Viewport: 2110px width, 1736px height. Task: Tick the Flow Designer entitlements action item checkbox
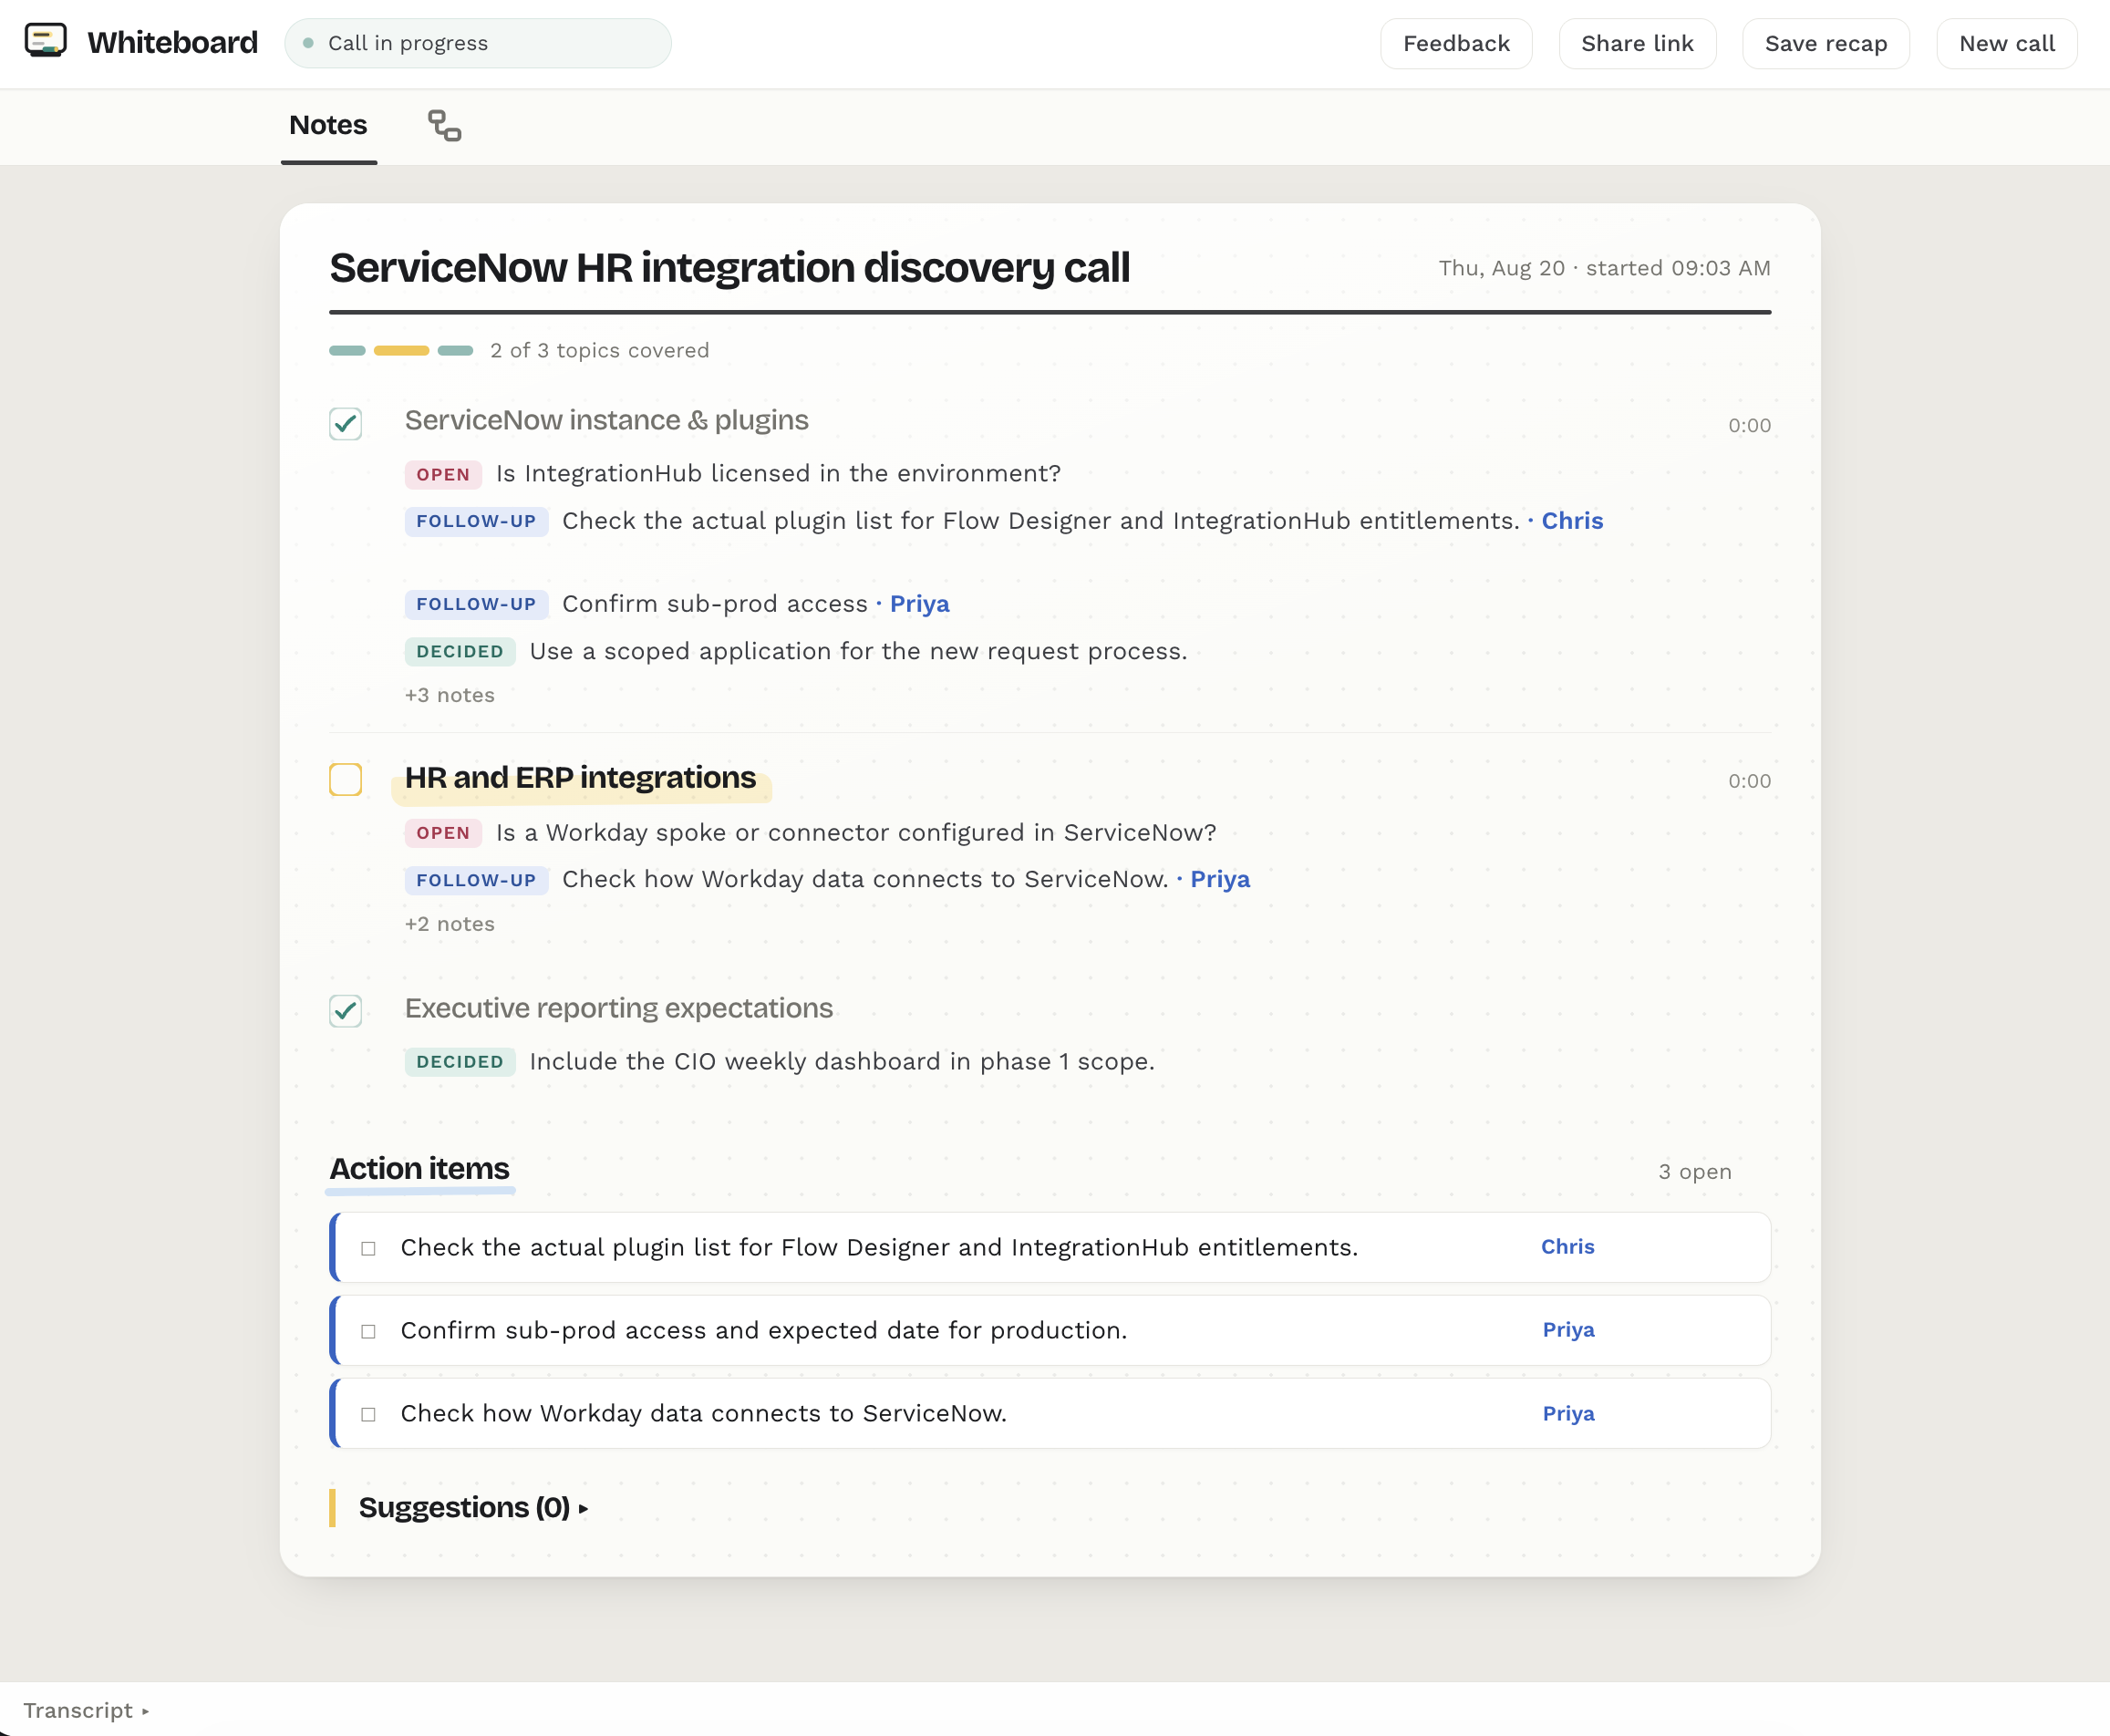click(x=368, y=1248)
